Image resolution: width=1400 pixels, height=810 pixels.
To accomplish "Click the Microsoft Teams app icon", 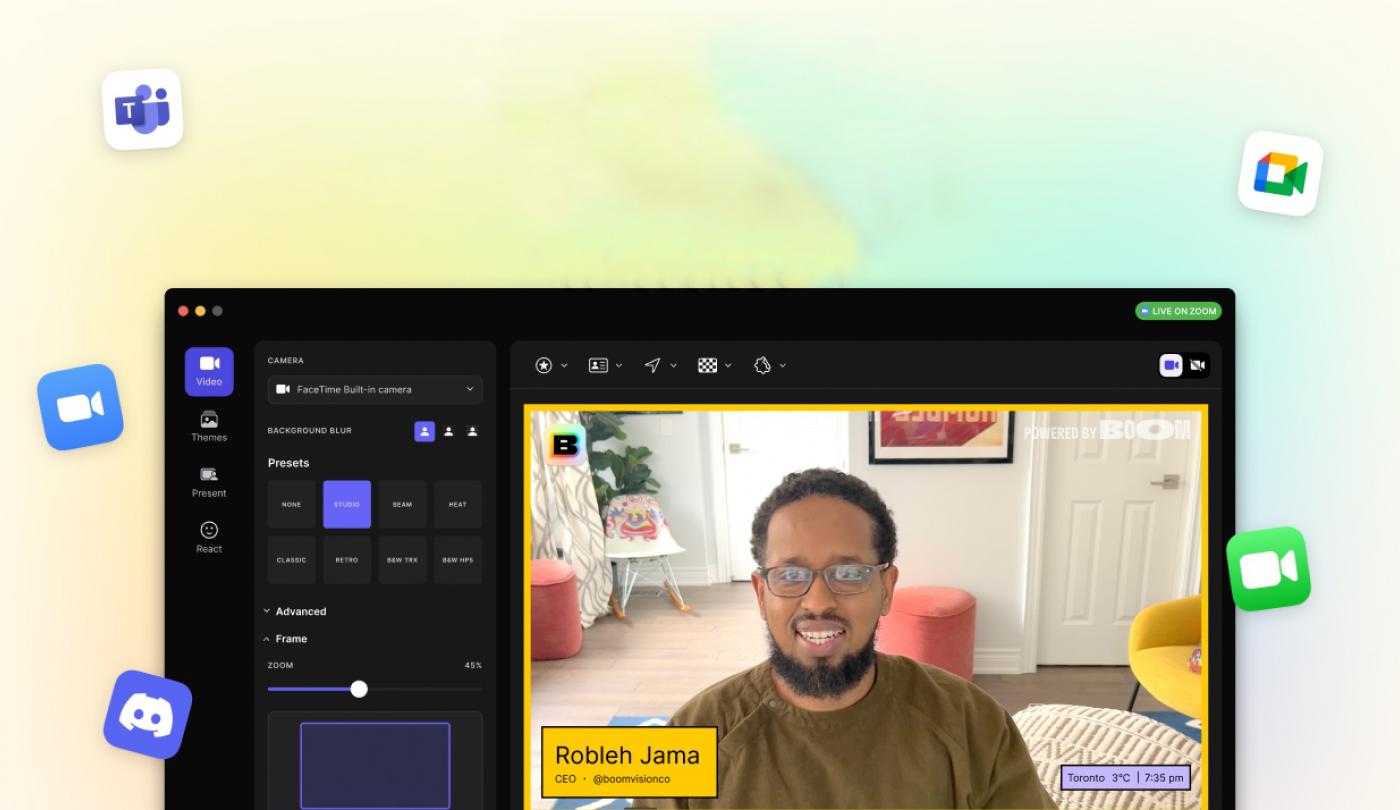I will click(x=143, y=110).
